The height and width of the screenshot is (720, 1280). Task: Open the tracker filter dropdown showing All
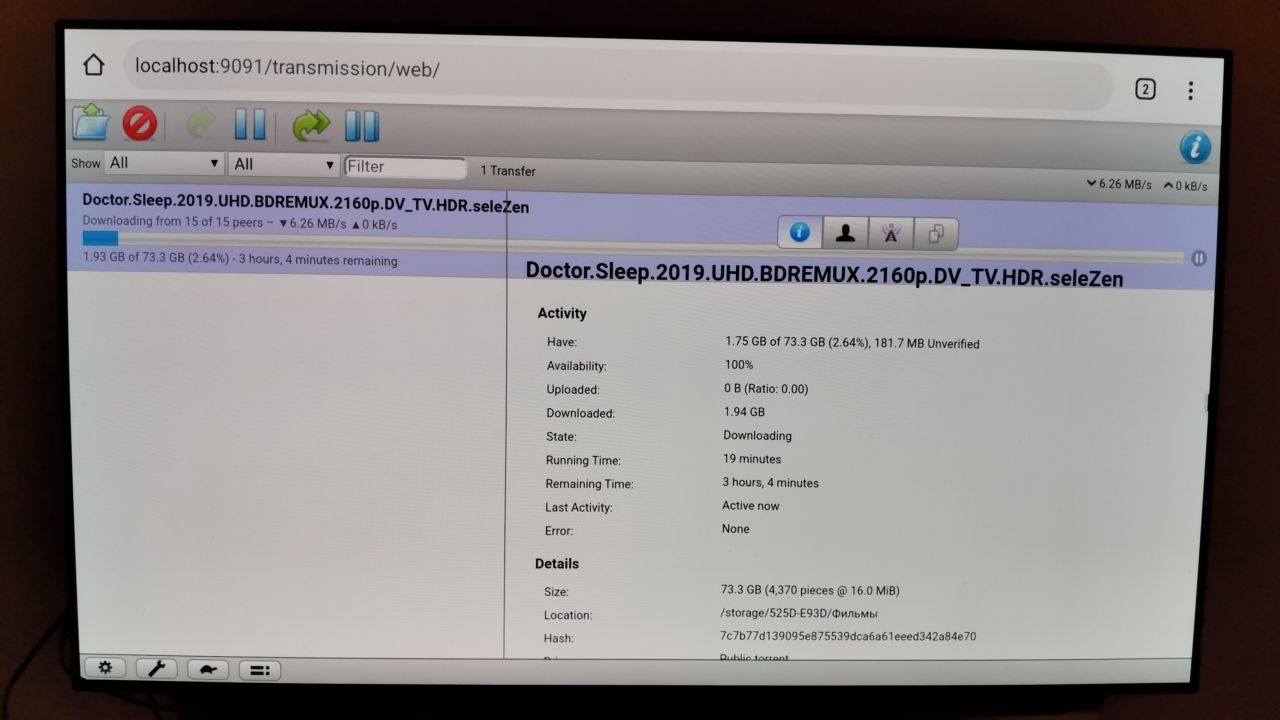pyautogui.click(x=284, y=164)
